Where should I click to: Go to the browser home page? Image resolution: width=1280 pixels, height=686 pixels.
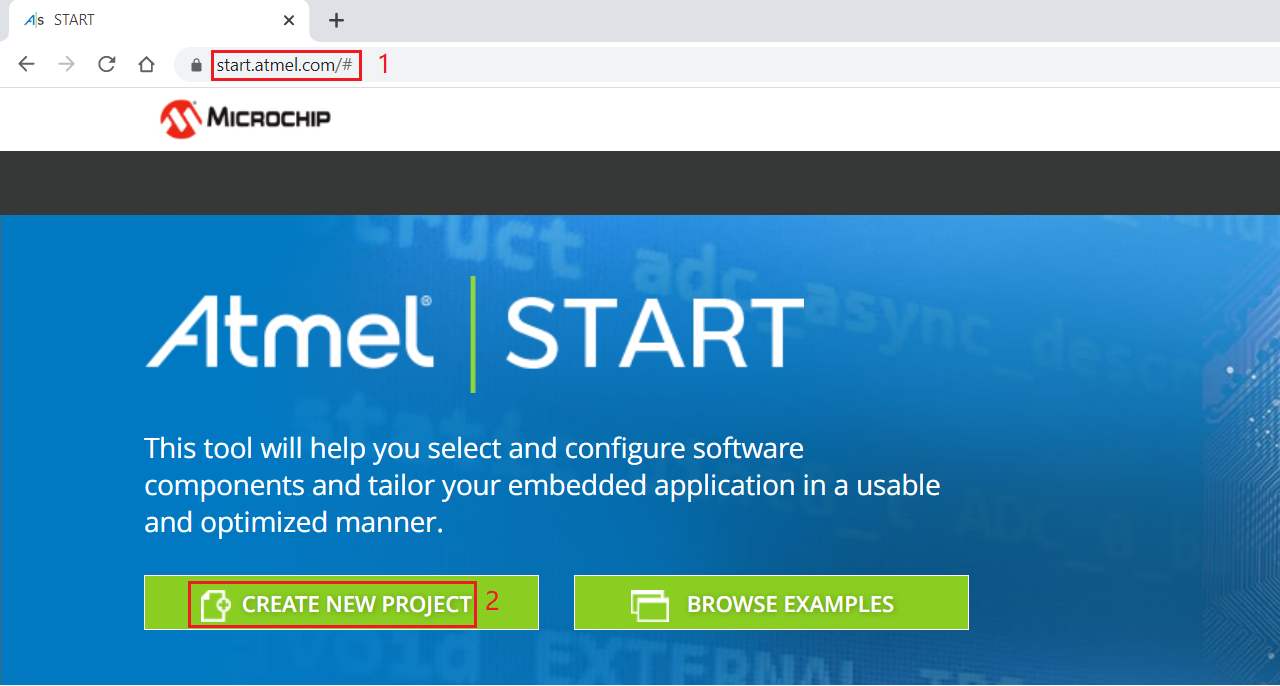tap(146, 65)
